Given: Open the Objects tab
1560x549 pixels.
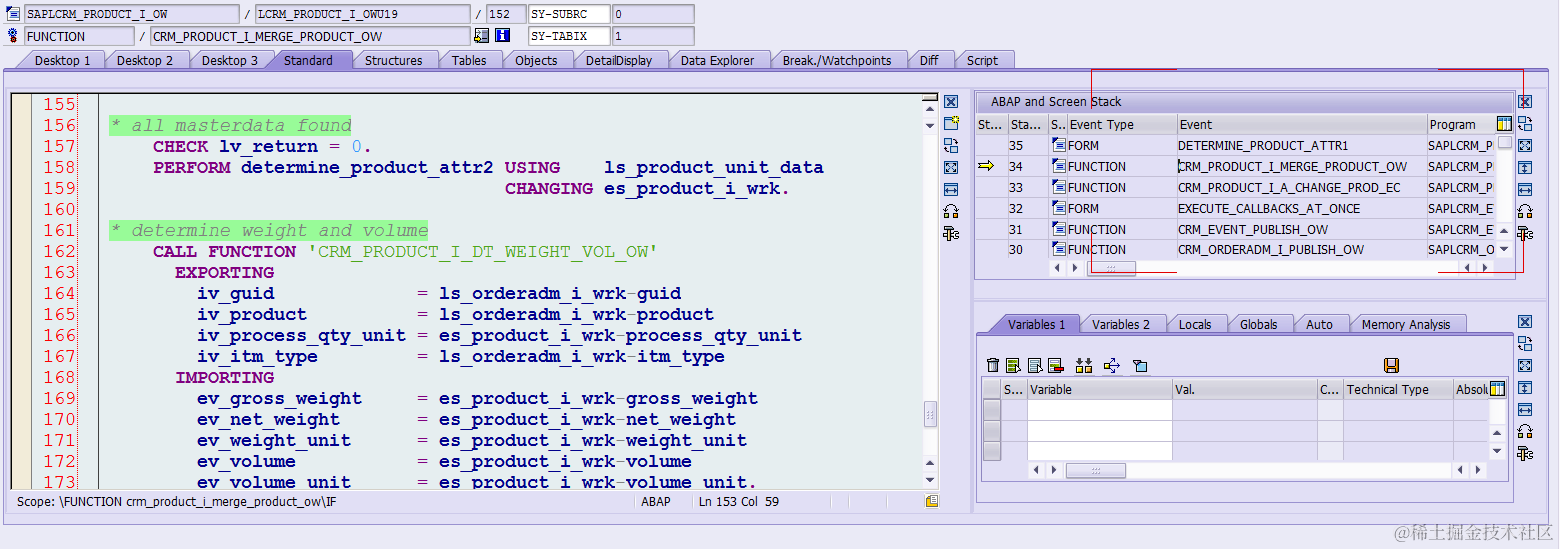Looking at the screenshot, I should pos(536,60).
